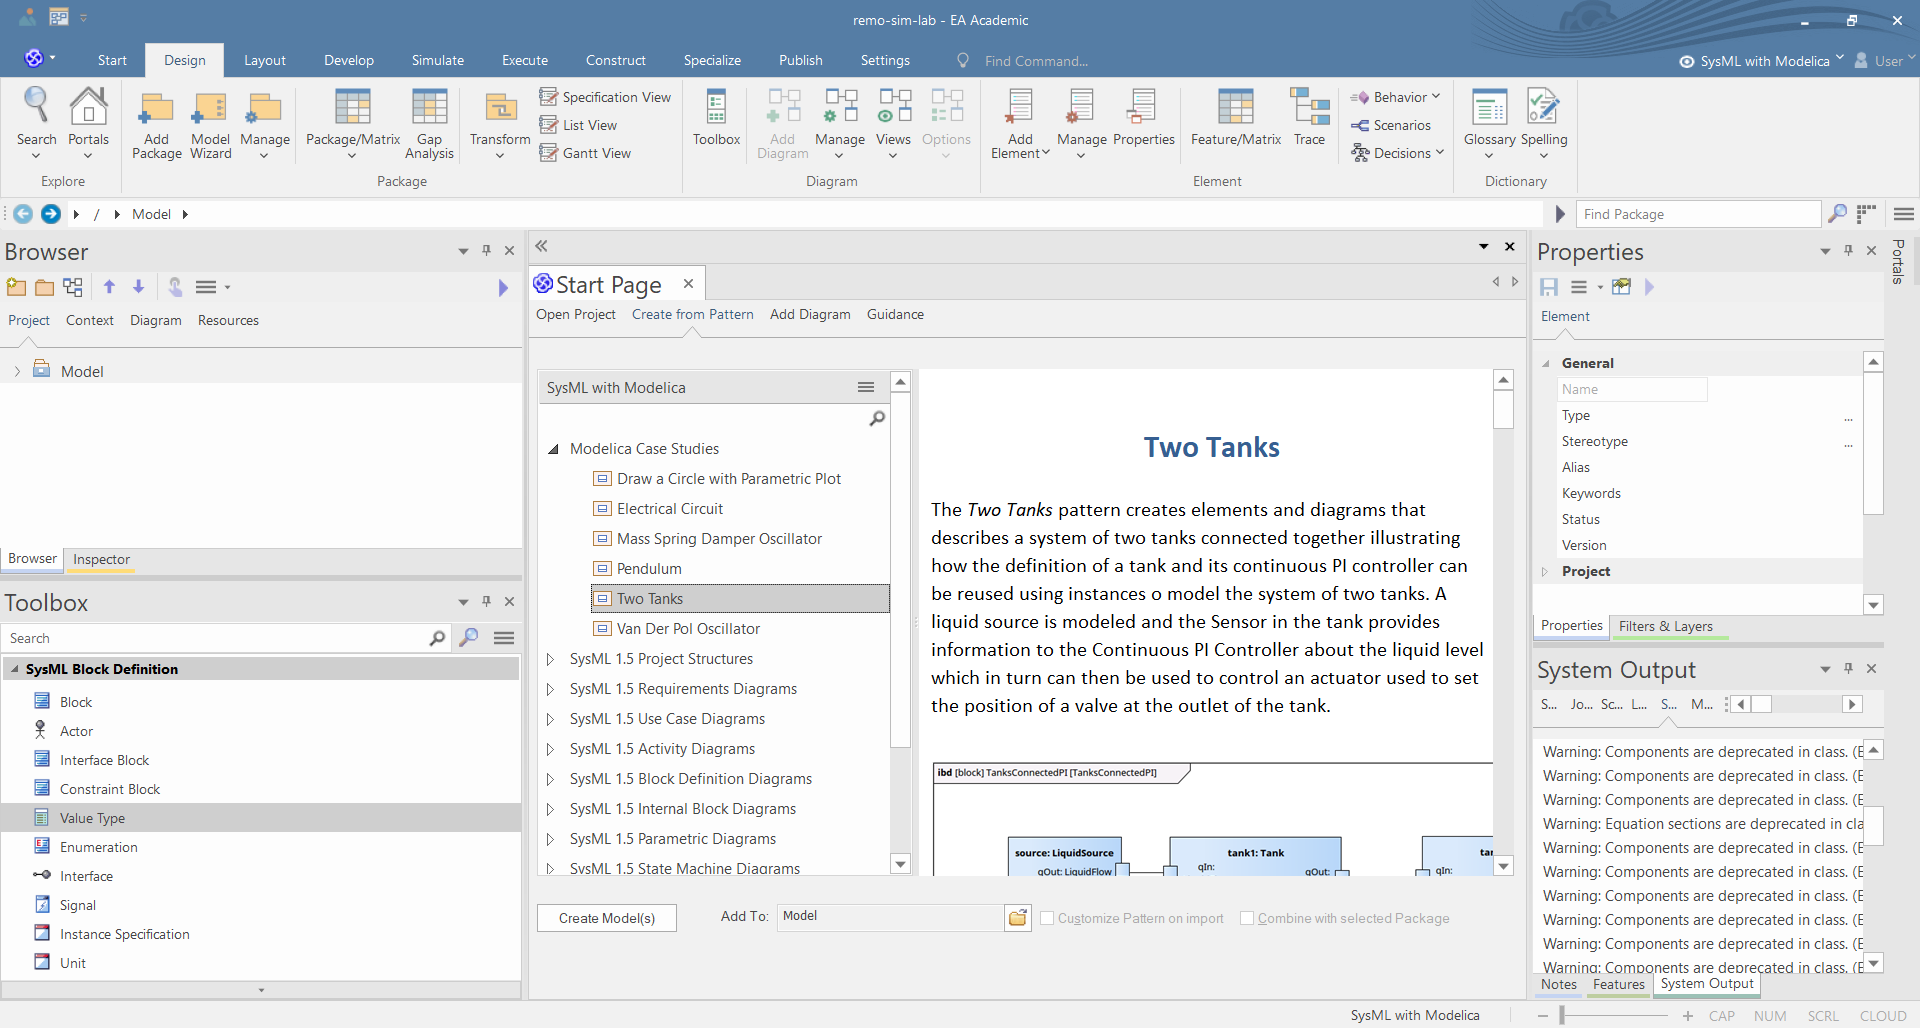Image resolution: width=1920 pixels, height=1028 pixels.
Task: Move item up in Browser toolbar
Action: pos(109,287)
